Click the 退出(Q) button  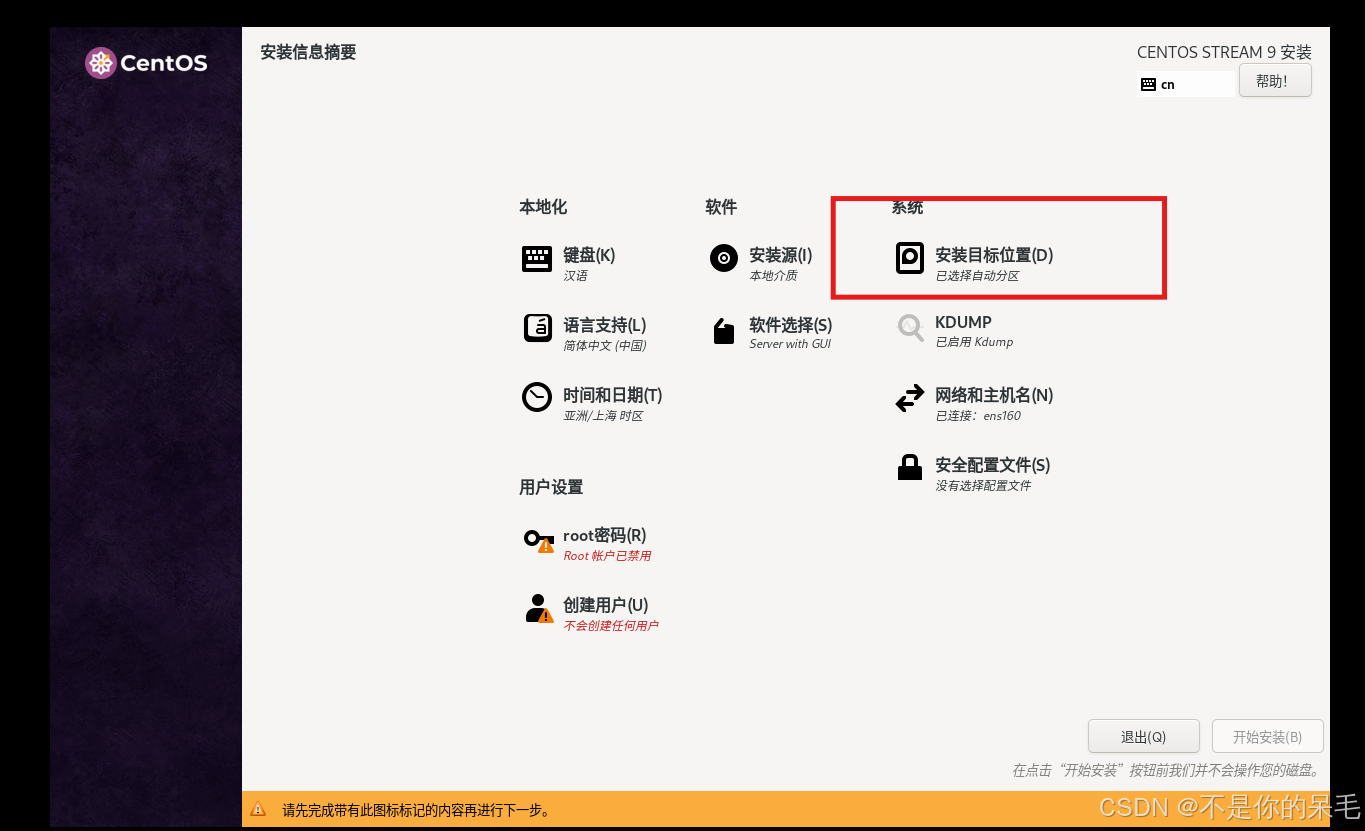[1143, 737]
